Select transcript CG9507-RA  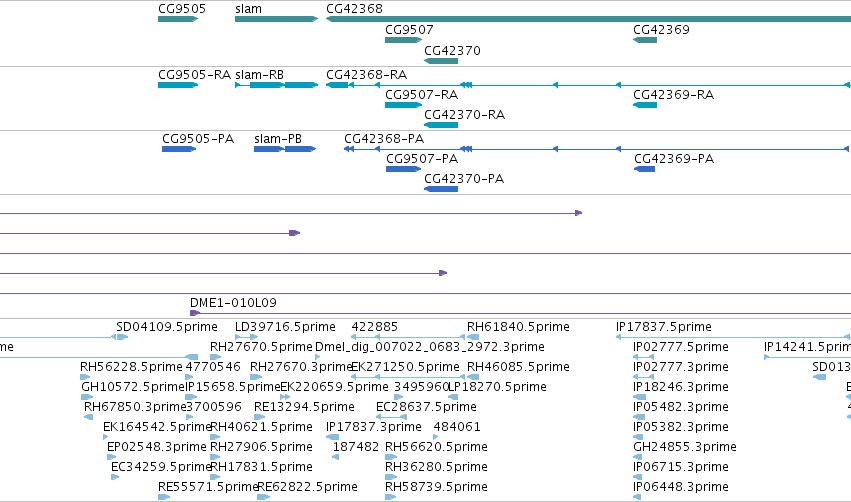[x=421, y=95]
